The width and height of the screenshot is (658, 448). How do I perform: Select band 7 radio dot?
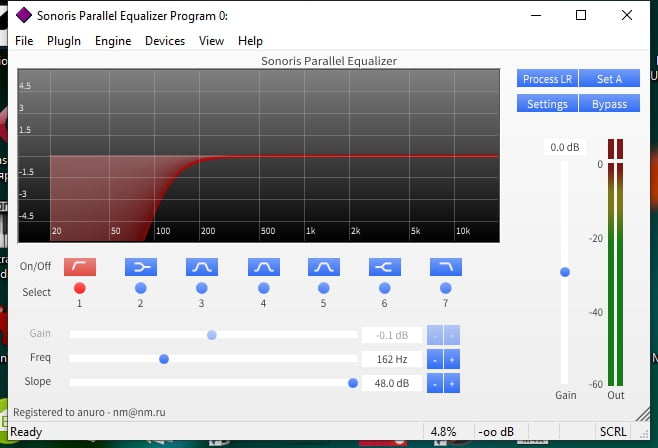pos(446,288)
